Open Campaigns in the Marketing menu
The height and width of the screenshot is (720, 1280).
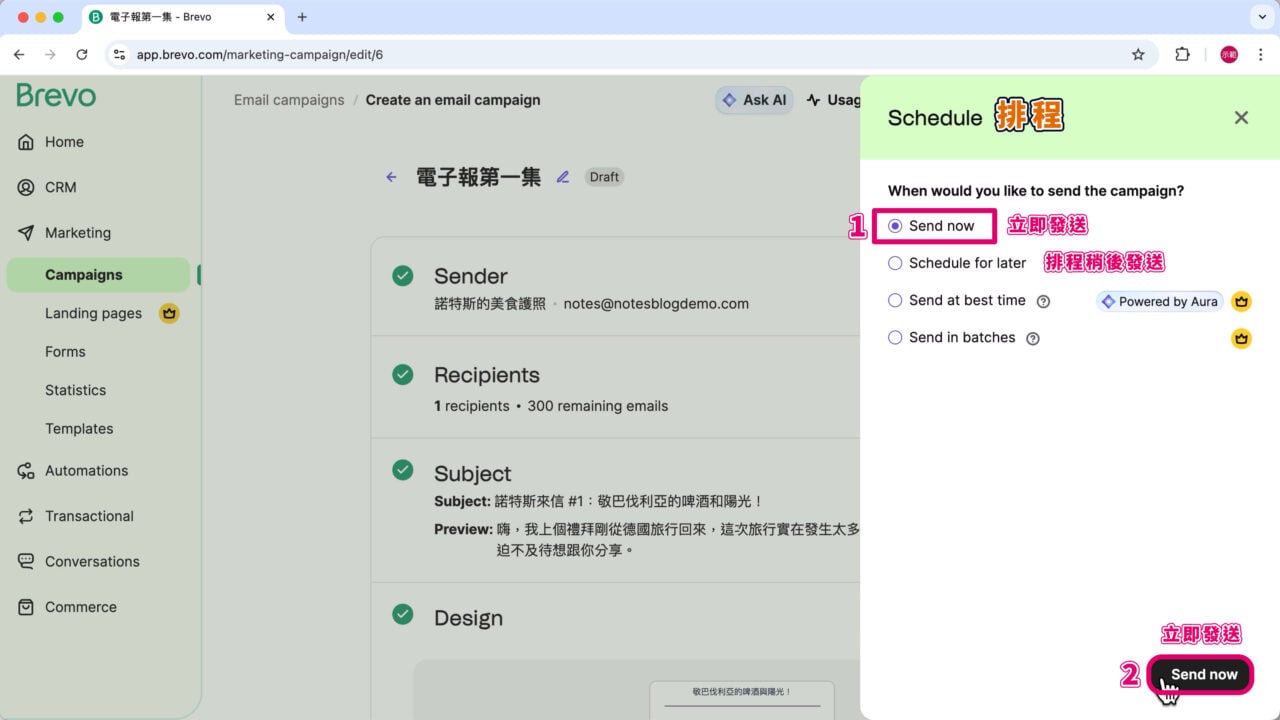coord(84,275)
